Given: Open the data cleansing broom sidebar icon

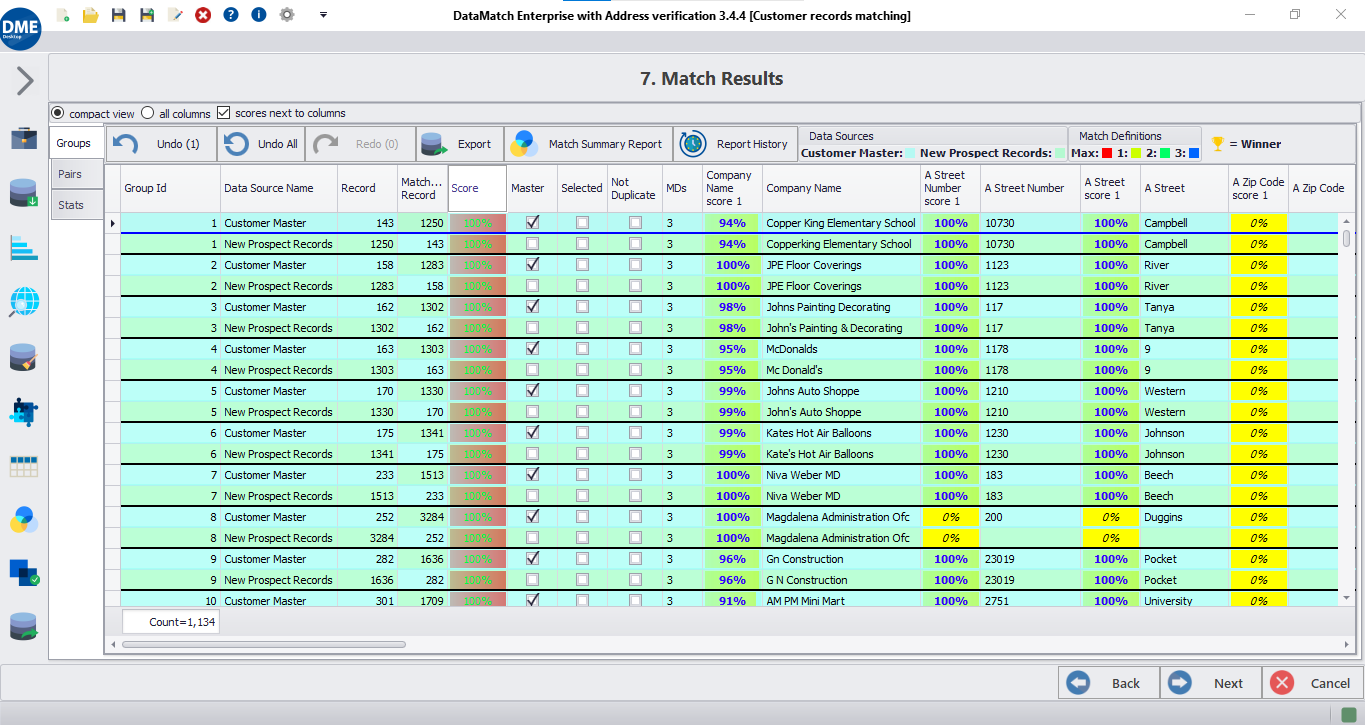Looking at the screenshot, I should 24,357.
